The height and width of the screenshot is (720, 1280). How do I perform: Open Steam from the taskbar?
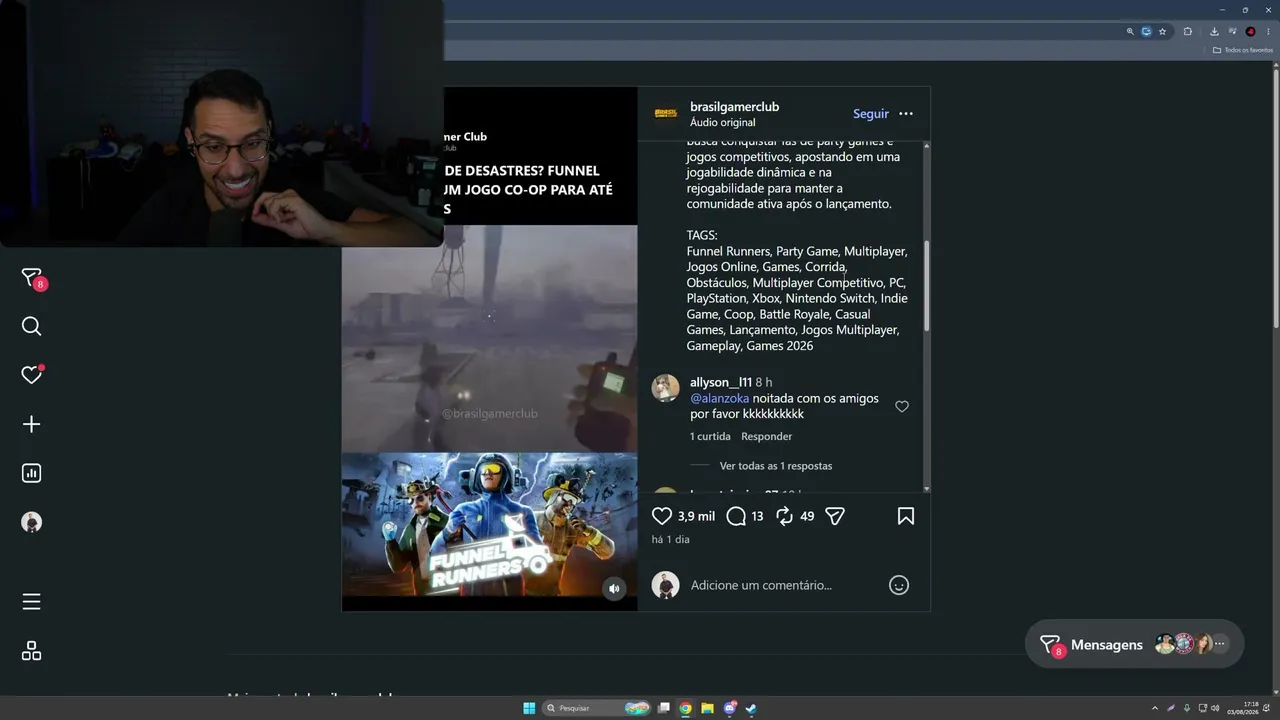(x=751, y=708)
